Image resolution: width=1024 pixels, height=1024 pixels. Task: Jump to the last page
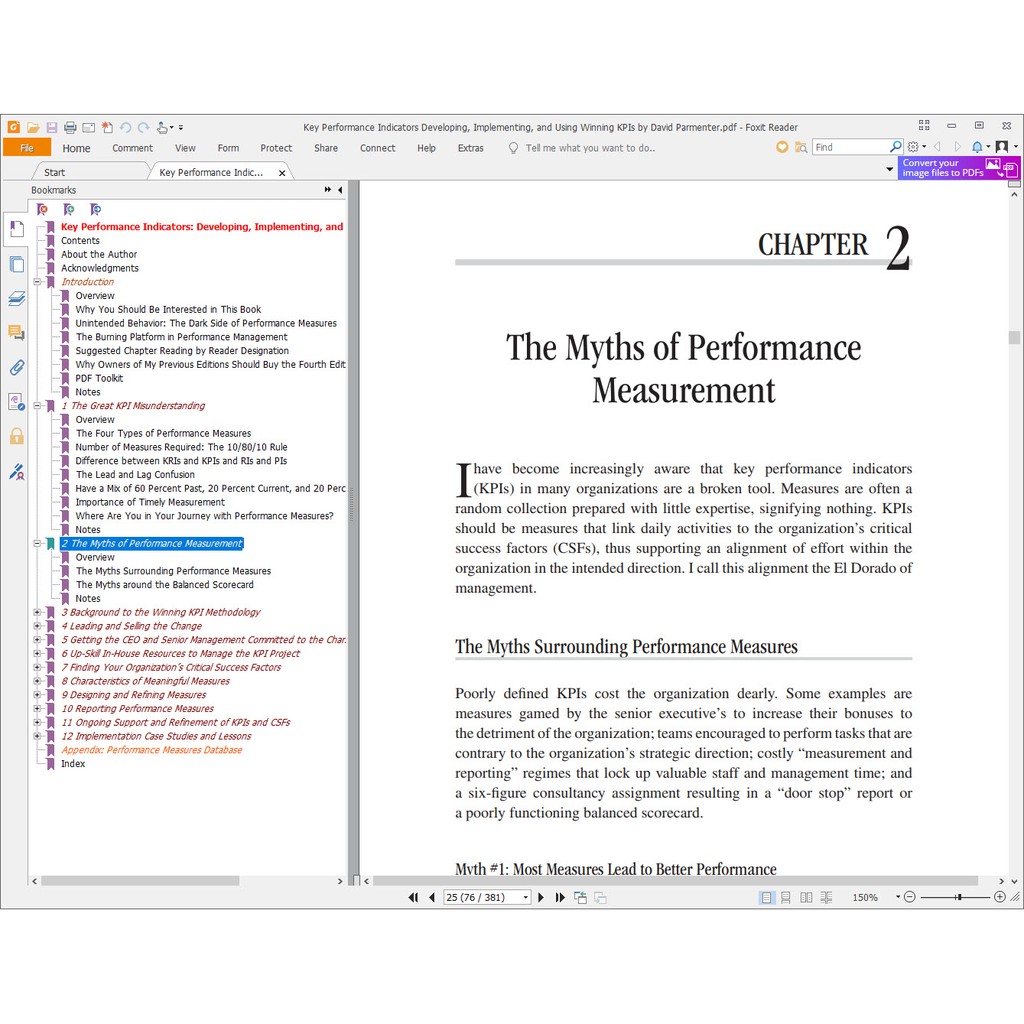(557, 898)
